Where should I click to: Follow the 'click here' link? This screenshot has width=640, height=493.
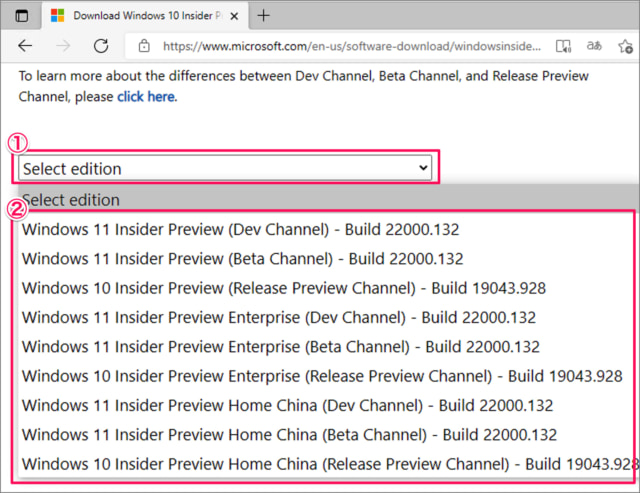pyautogui.click(x=147, y=97)
